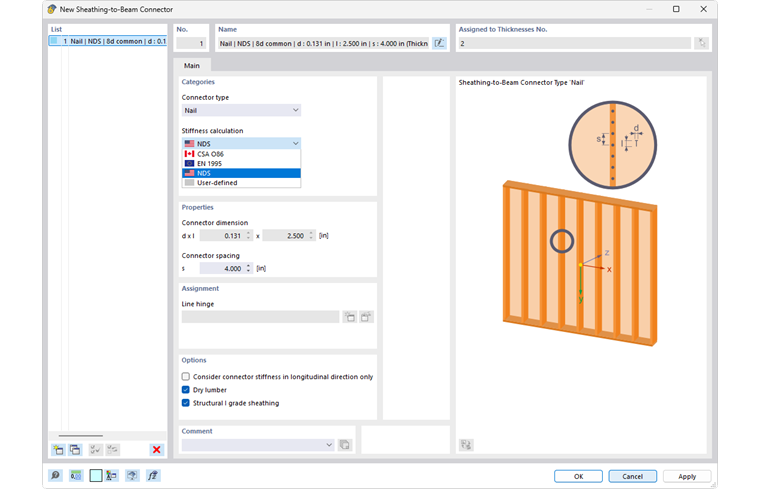Click the No. field showing 1
760x489 pixels.
[191, 43]
